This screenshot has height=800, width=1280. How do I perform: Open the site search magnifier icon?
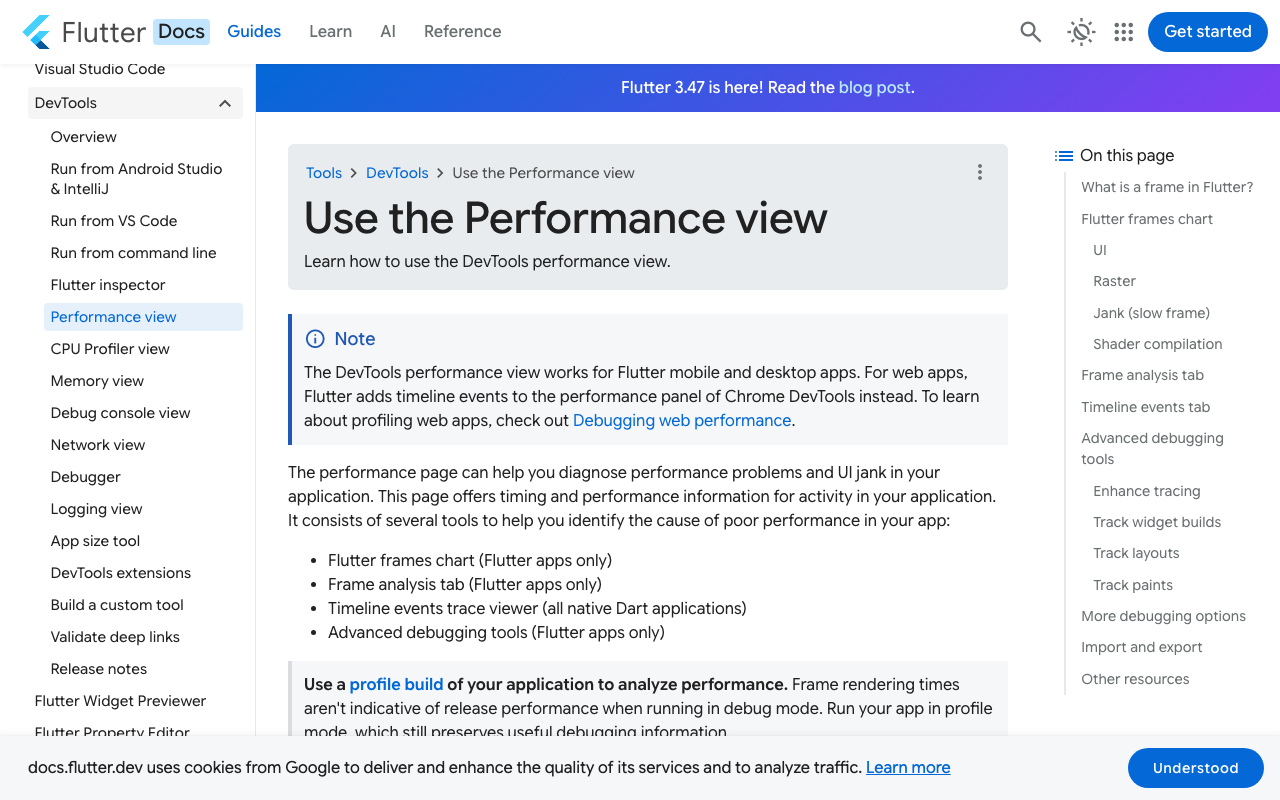(x=1031, y=32)
